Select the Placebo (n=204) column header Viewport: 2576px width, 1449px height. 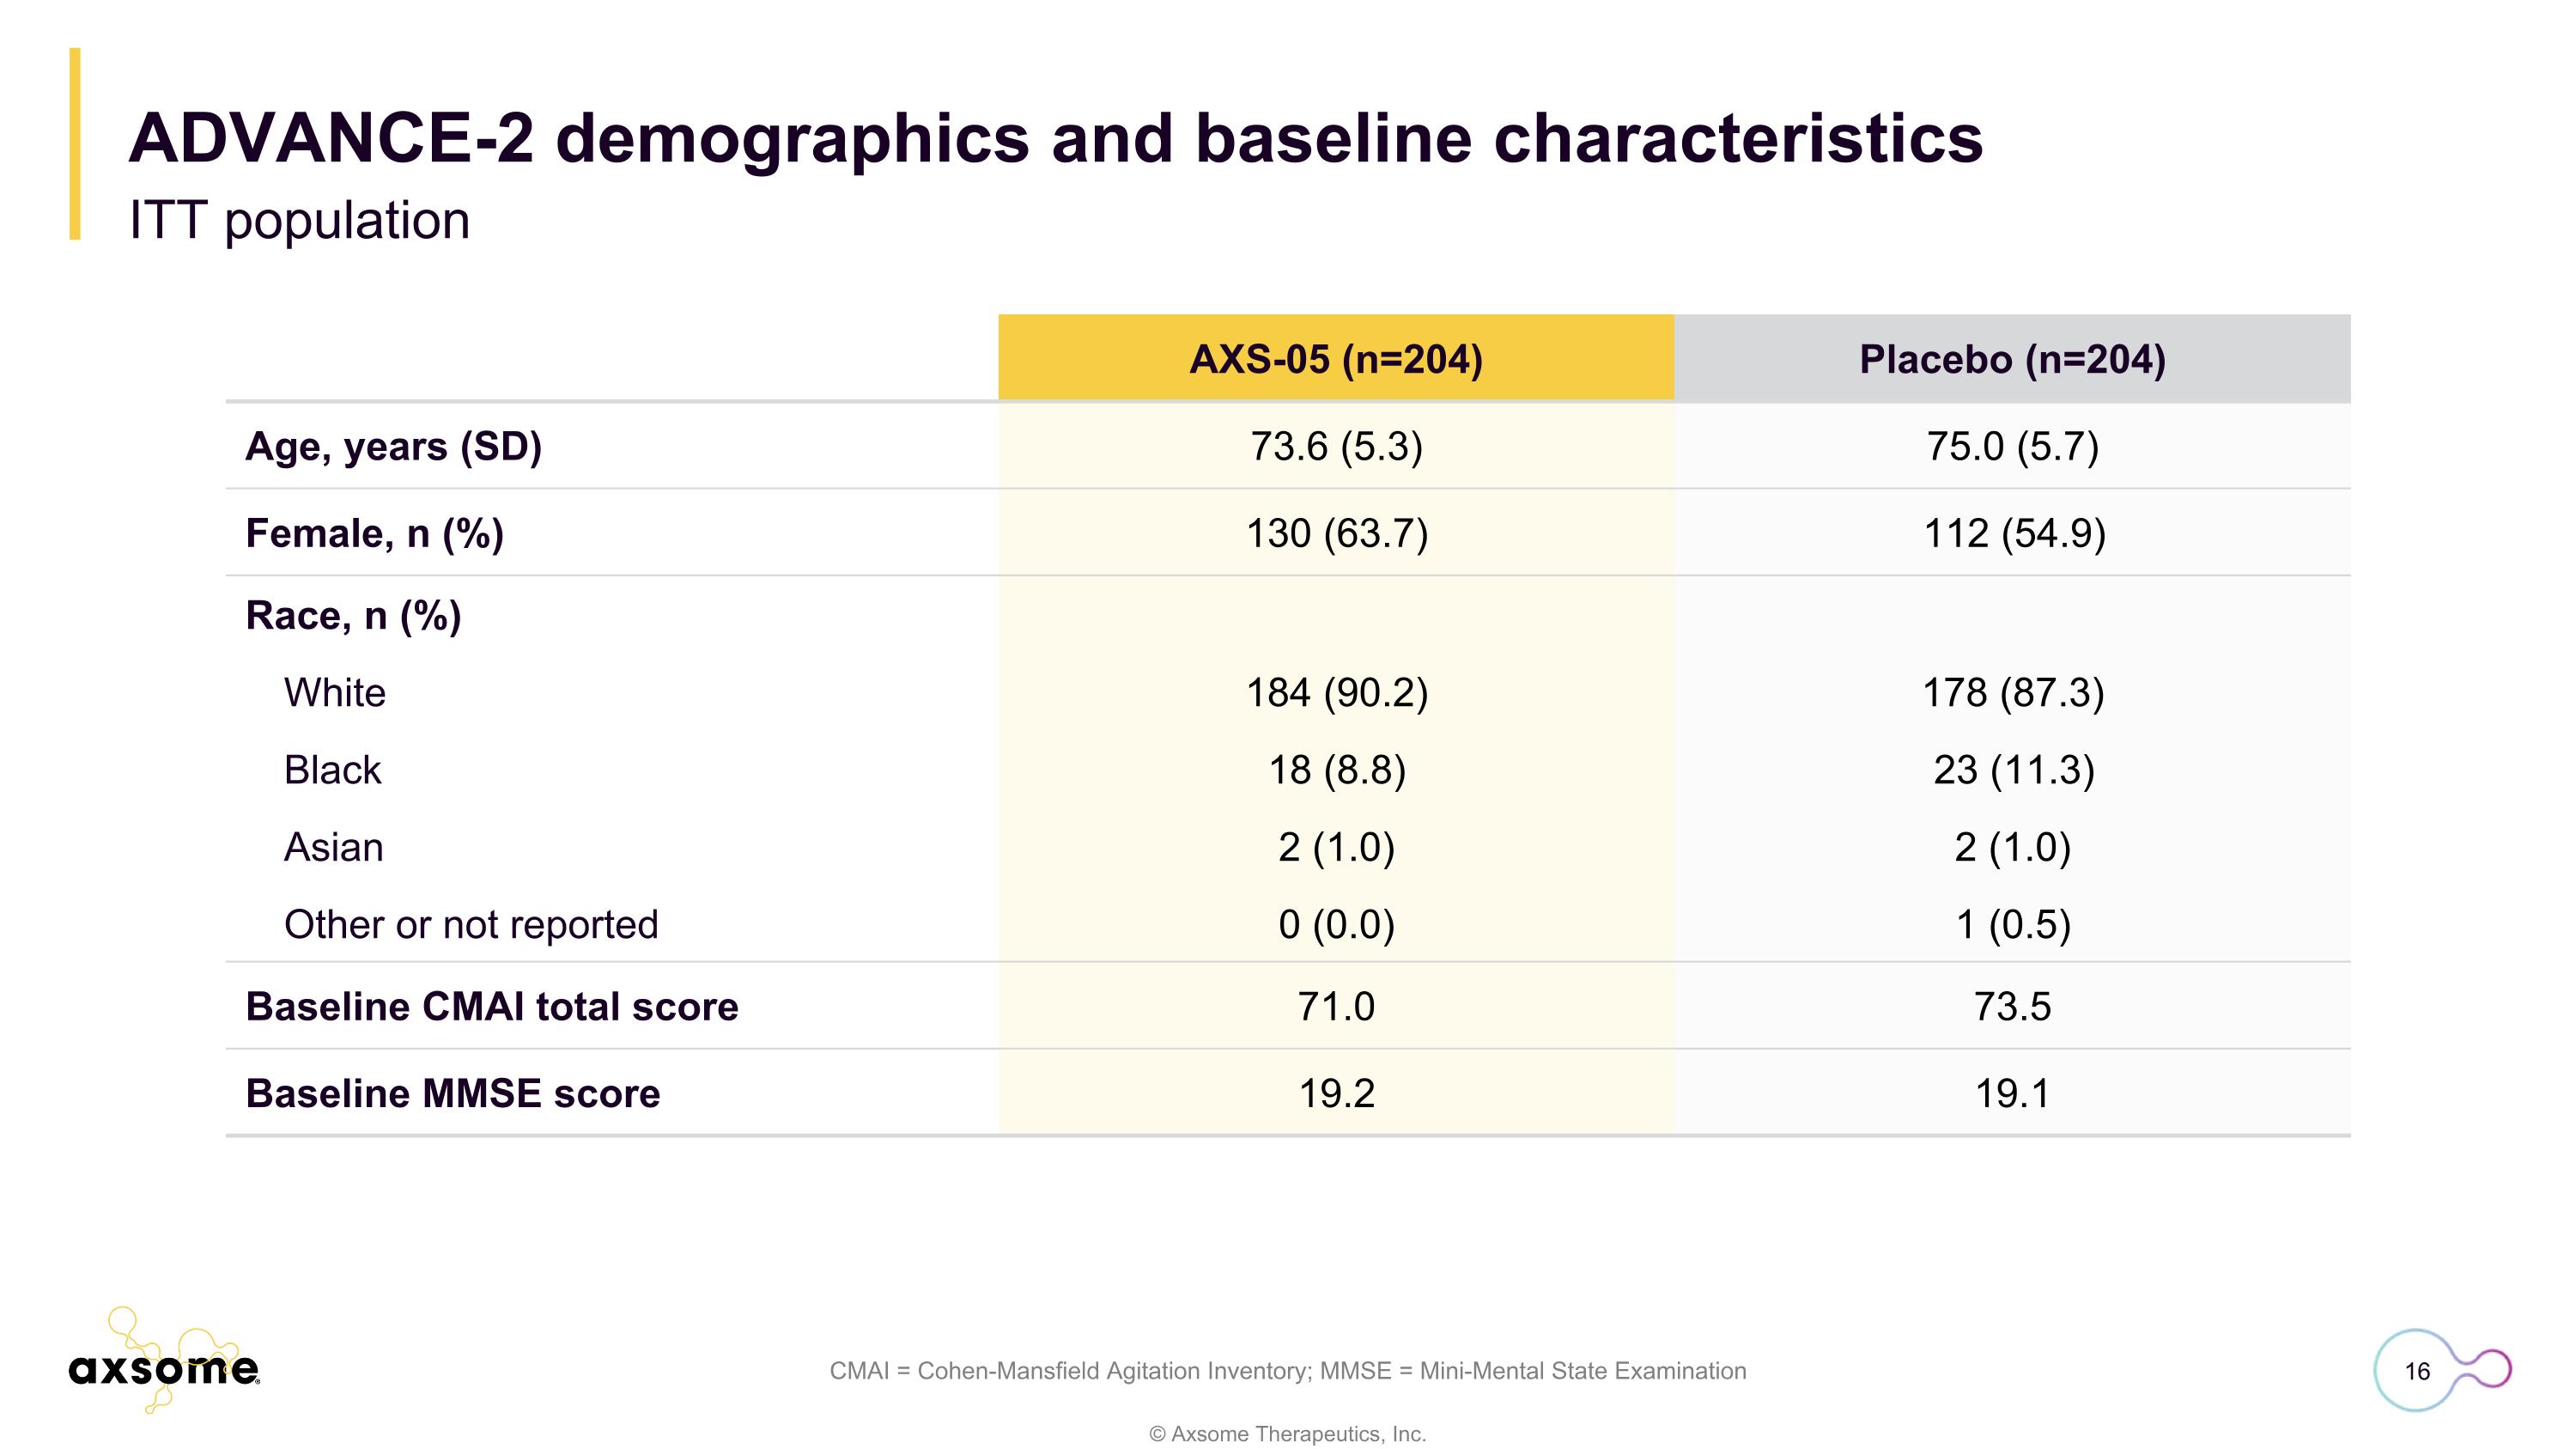point(2012,358)
